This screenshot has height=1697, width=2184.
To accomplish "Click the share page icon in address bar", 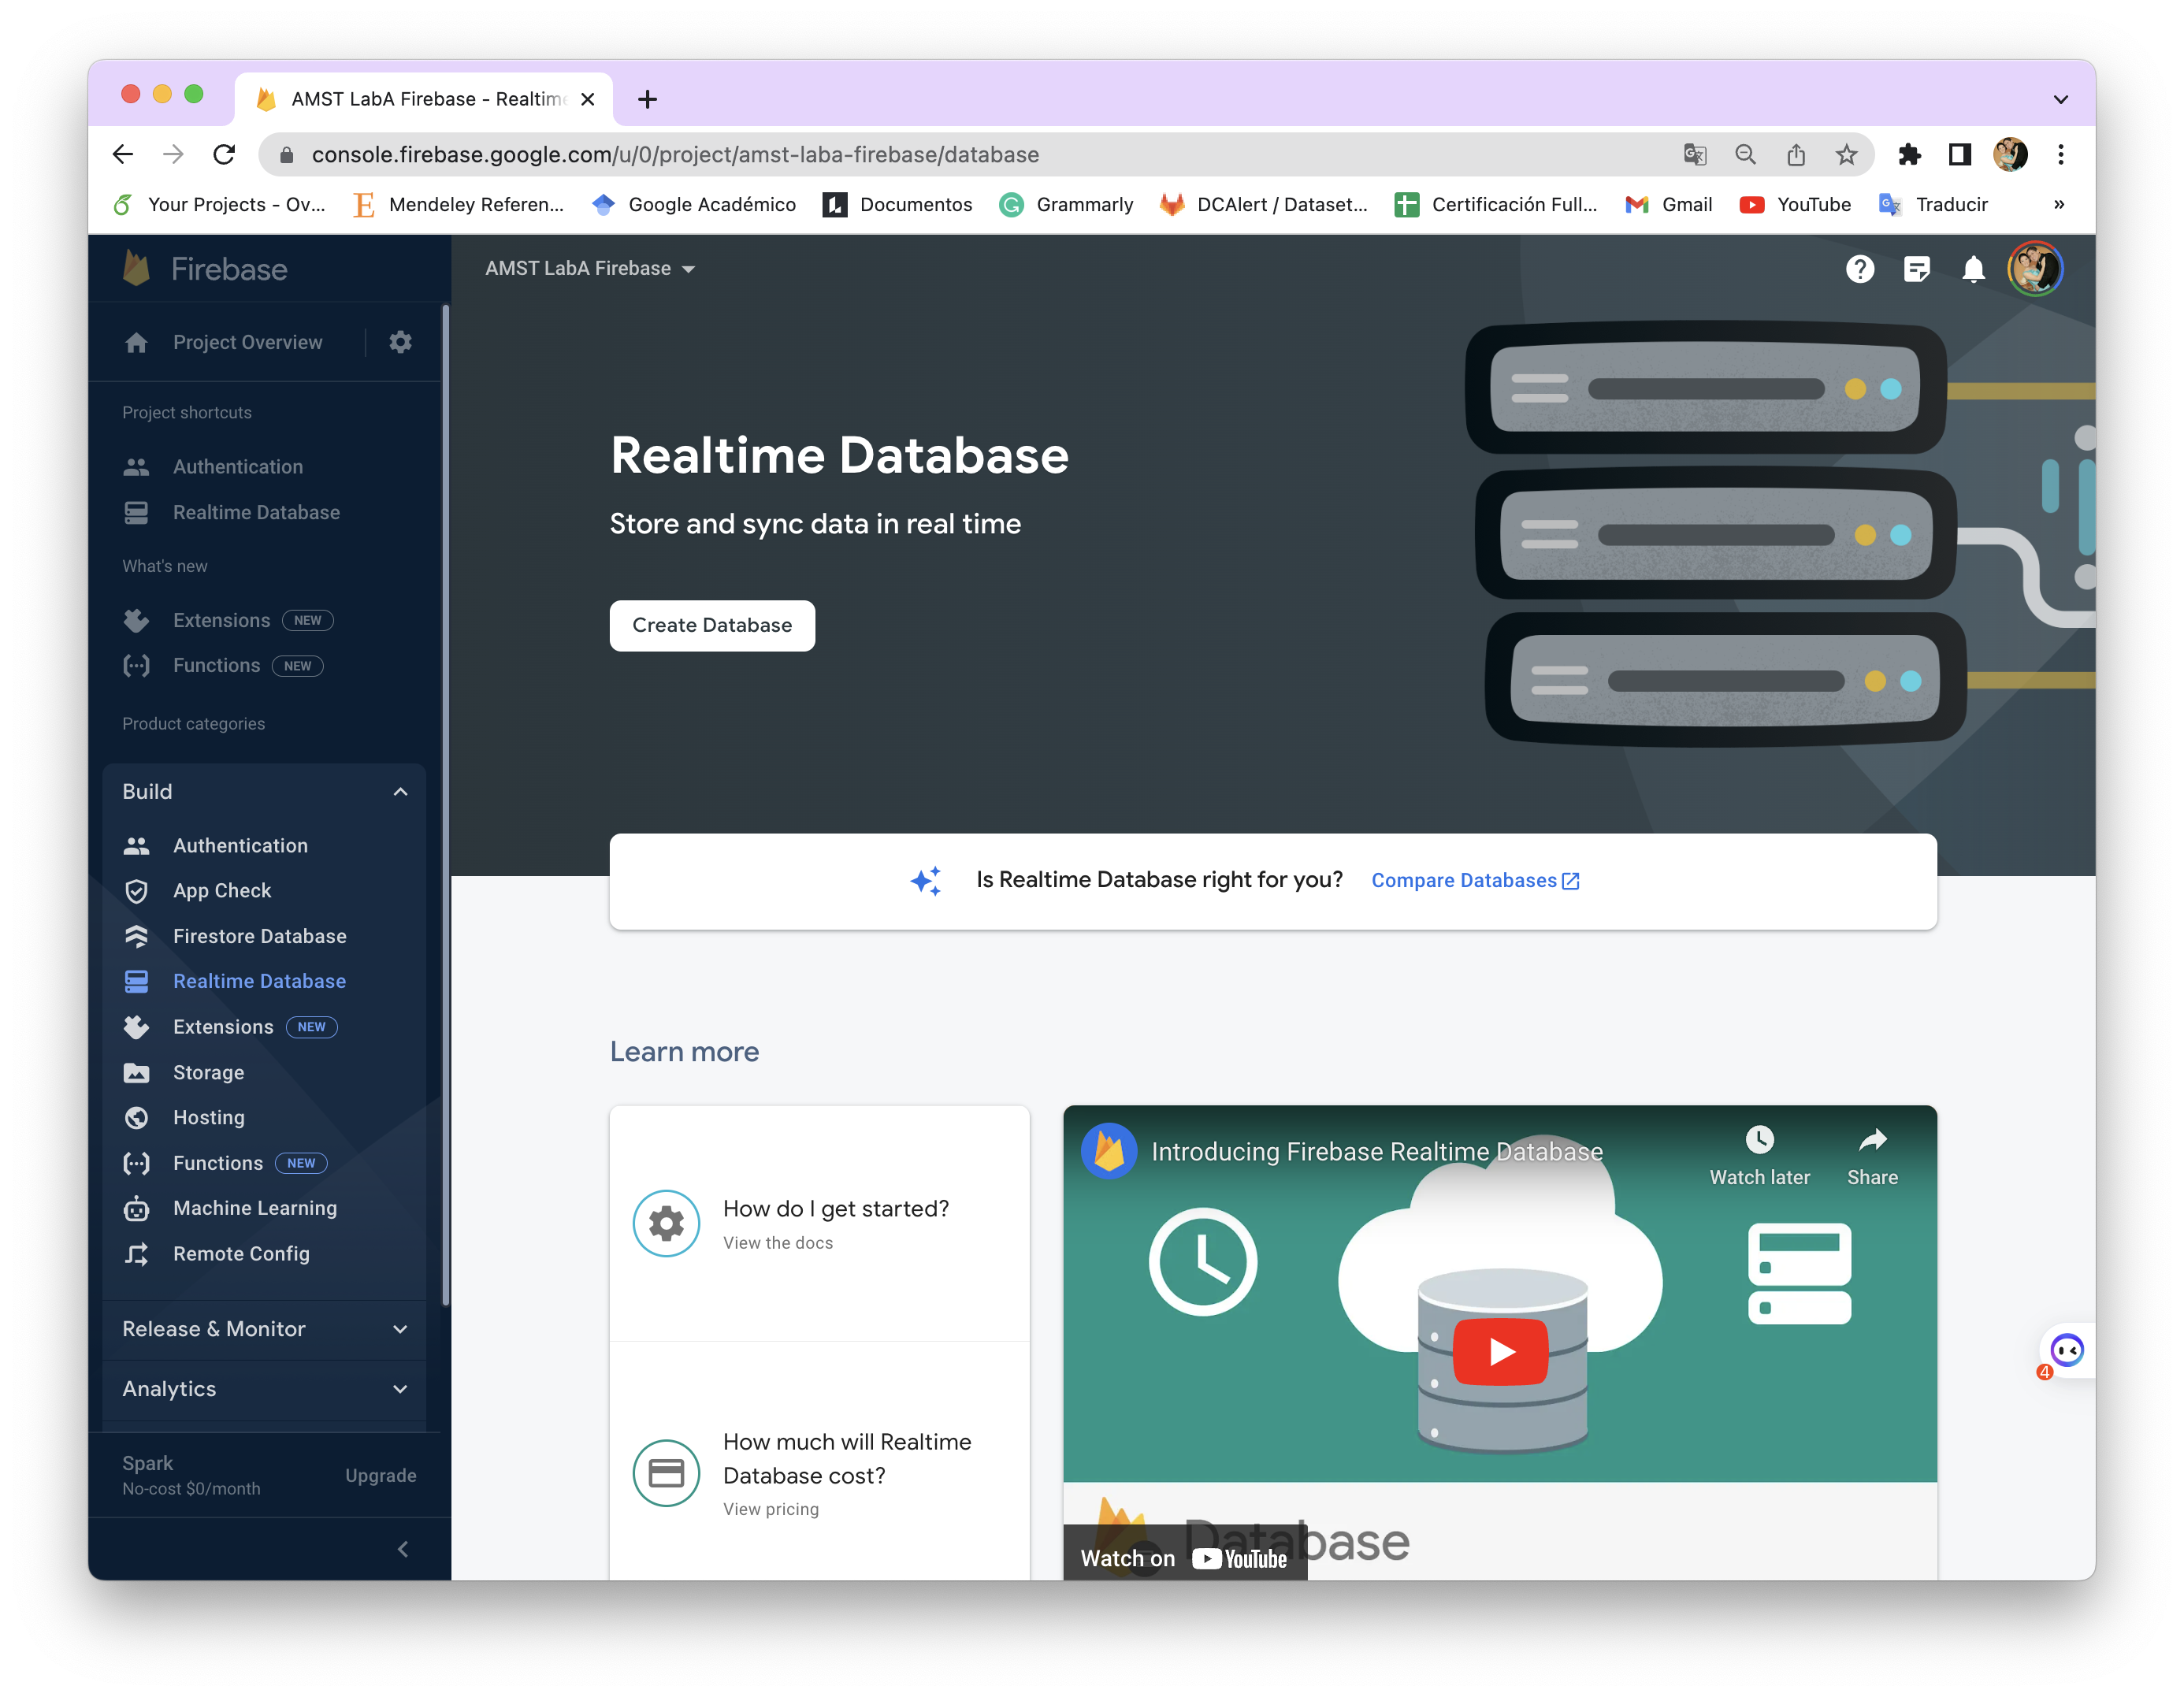I will (1796, 154).
